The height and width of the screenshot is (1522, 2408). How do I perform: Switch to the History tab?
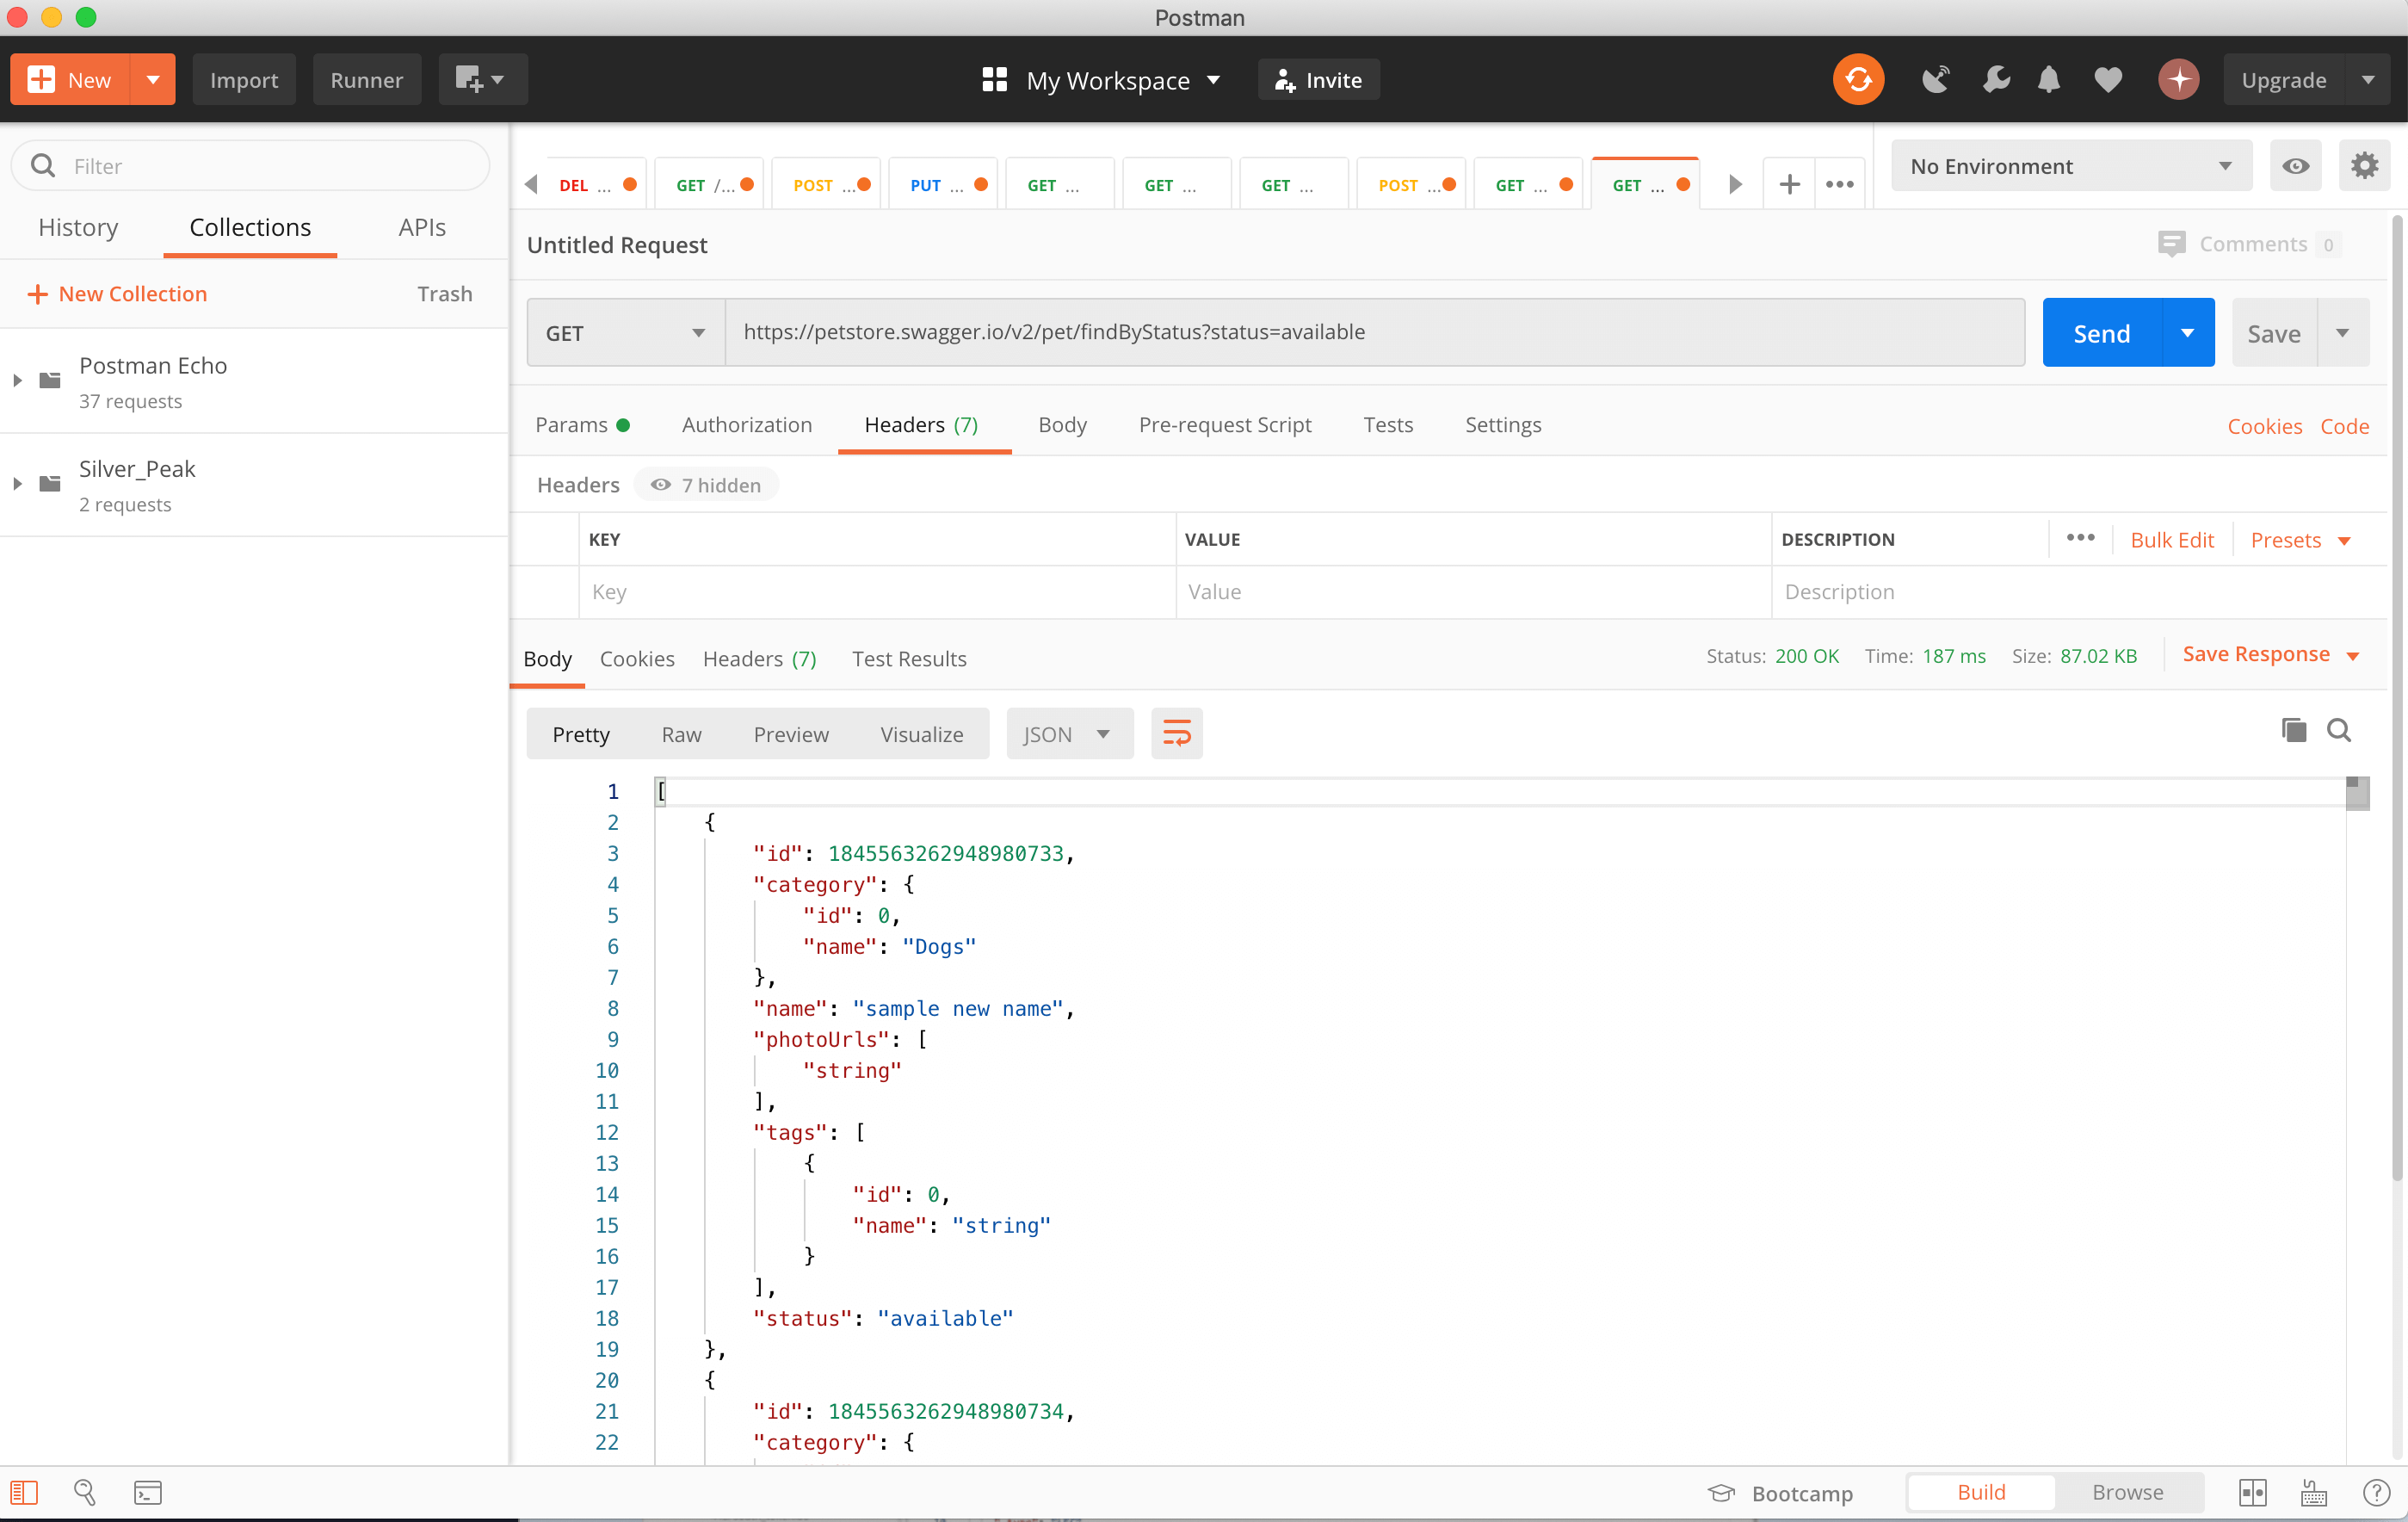tap(78, 228)
